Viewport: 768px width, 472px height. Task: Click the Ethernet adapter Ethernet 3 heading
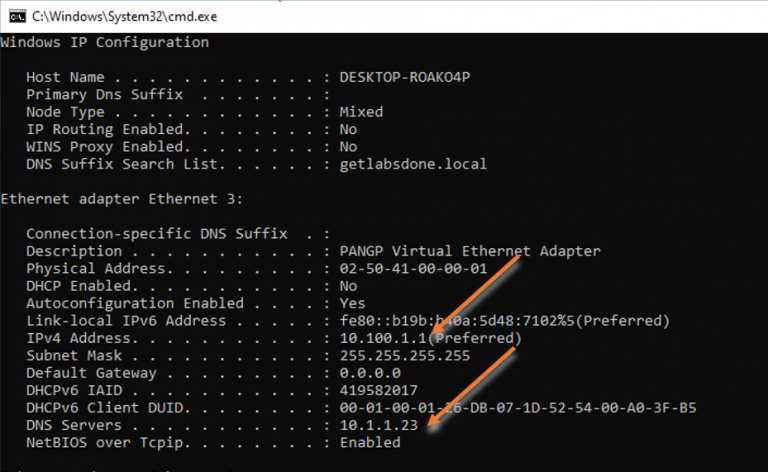(123, 199)
